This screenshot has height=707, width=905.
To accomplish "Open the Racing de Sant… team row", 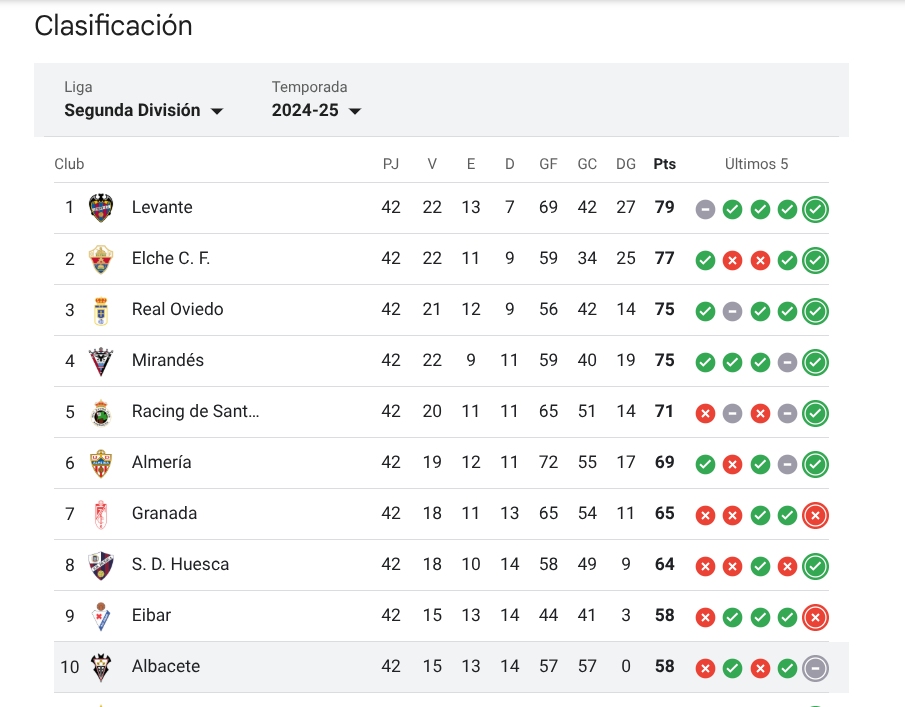I will click(442, 412).
